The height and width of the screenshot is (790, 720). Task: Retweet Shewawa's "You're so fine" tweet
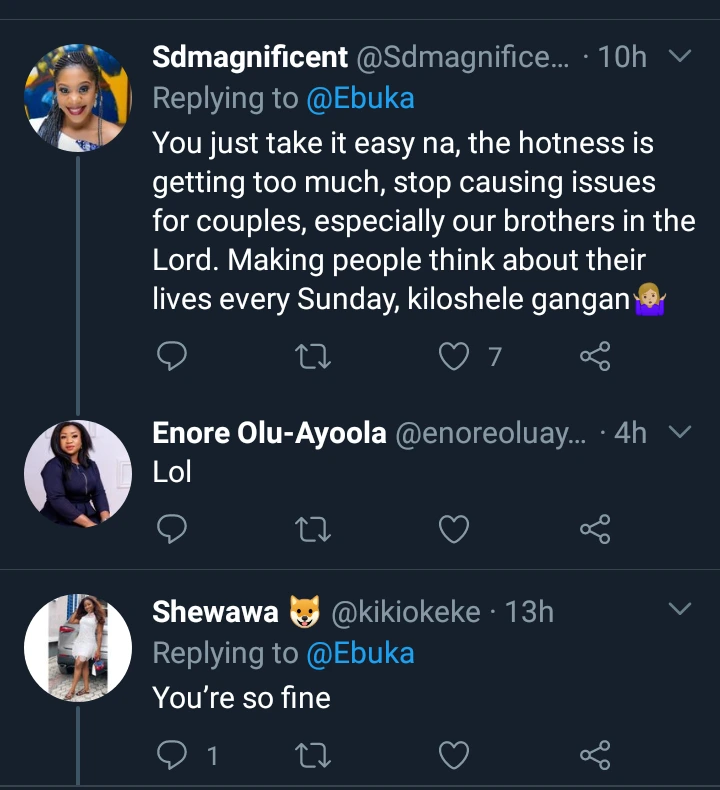pyautogui.click(x=314, y=755)
